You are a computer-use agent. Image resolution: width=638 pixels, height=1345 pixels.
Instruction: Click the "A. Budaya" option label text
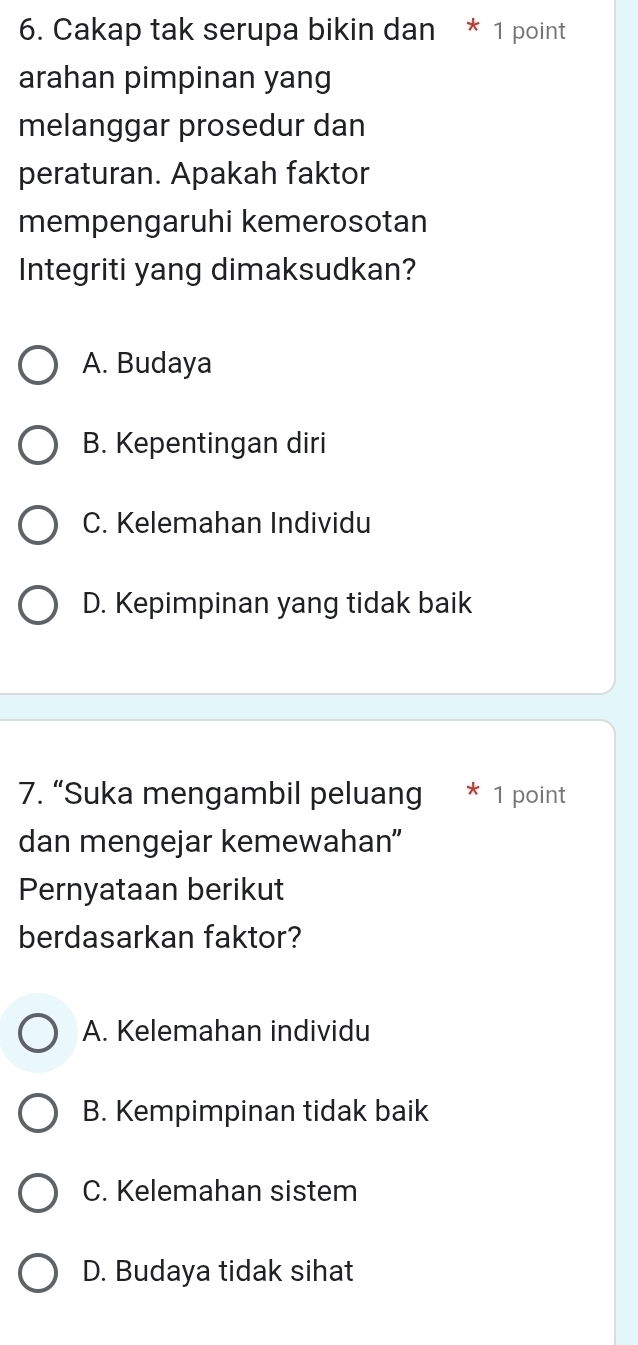[148, 364]
